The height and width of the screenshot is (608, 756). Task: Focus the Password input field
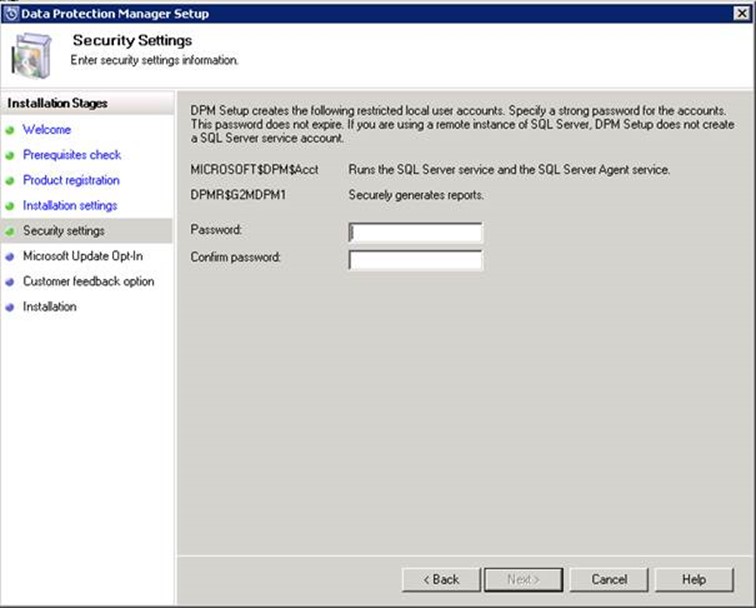415,233
